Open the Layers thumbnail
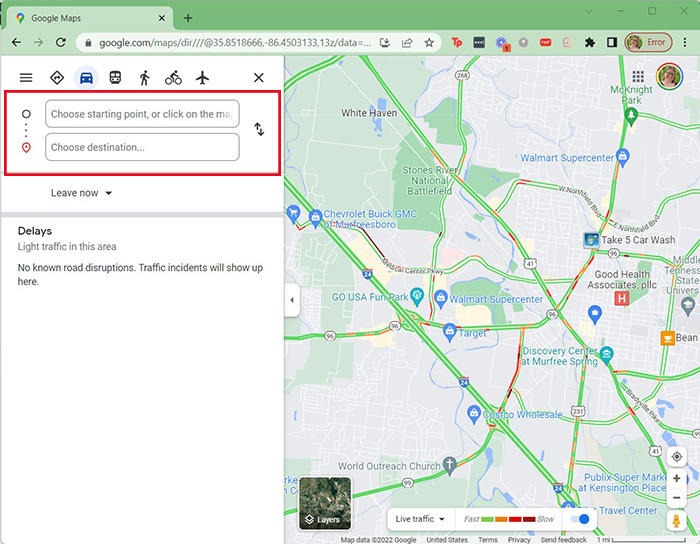This screenshot has height=544, width=700. 325,503
